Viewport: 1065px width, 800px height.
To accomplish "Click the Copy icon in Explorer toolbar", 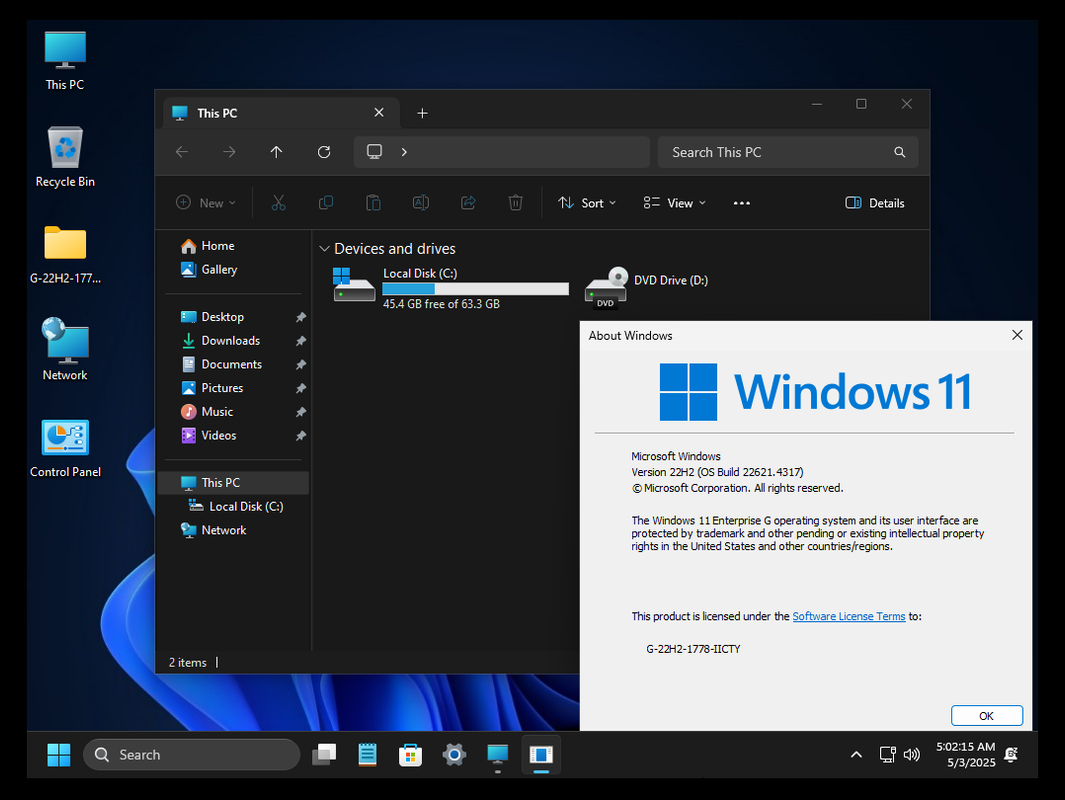I will click(x=326, y=203).
